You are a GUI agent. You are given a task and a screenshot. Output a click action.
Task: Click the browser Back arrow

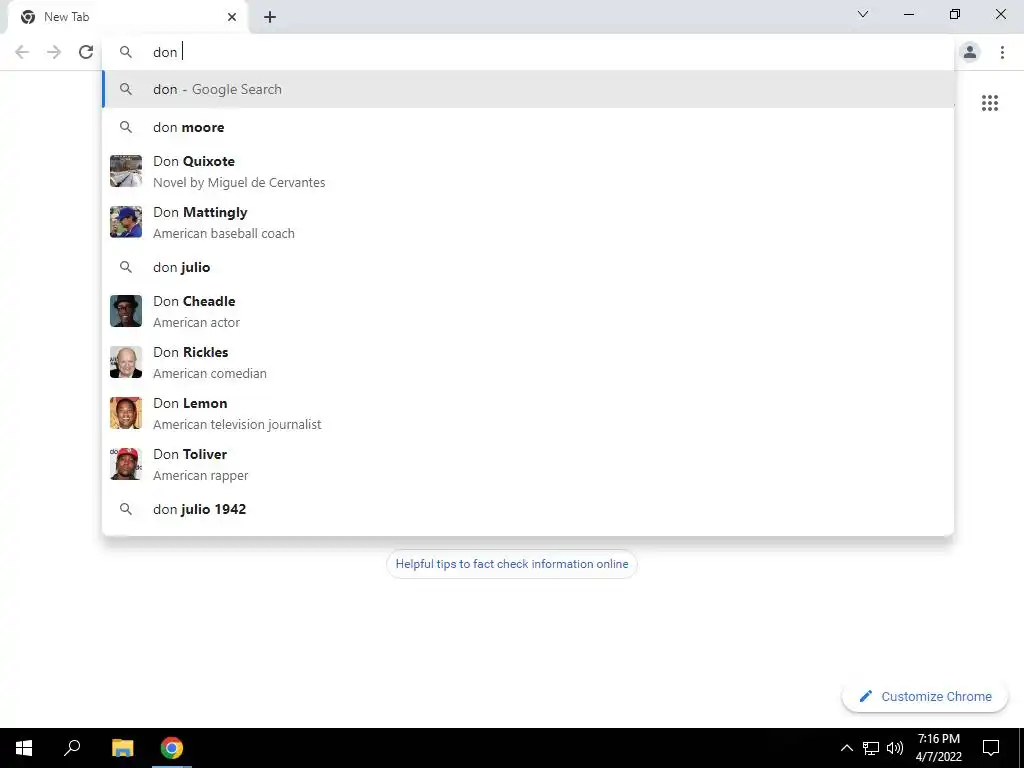point(22,52)
